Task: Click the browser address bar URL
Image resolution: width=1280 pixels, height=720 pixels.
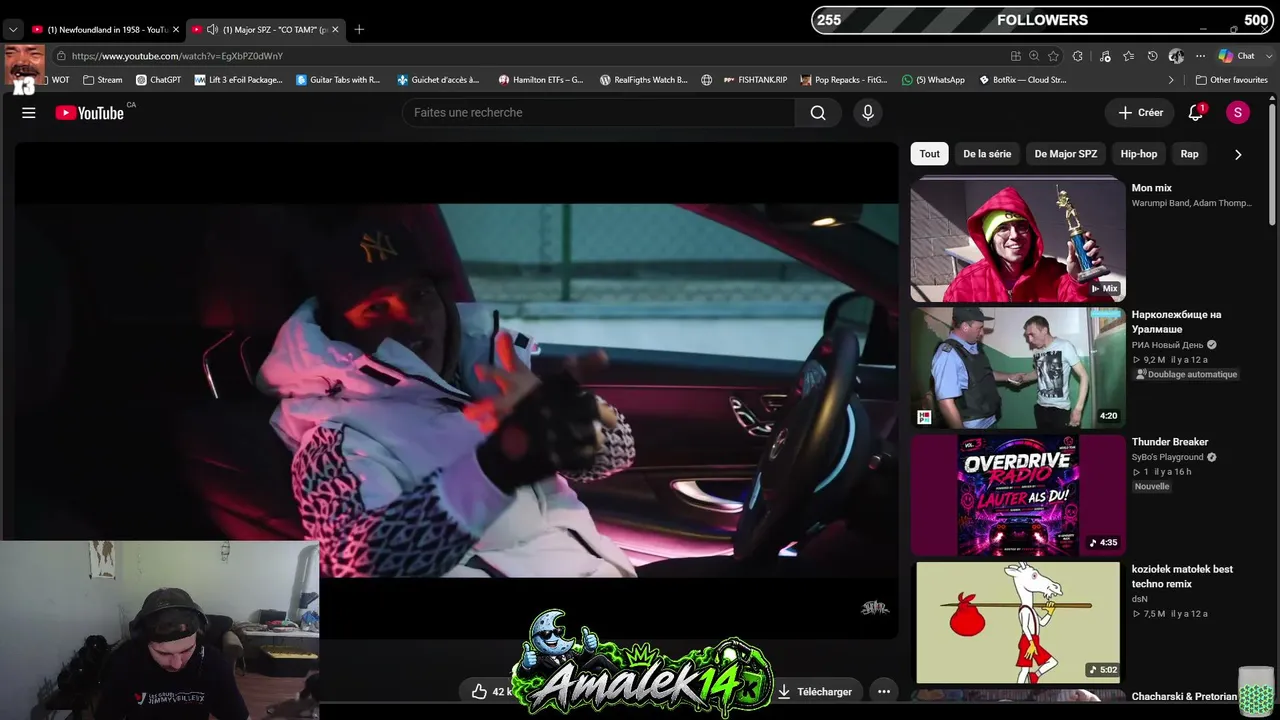Action: tap(178, 56)
